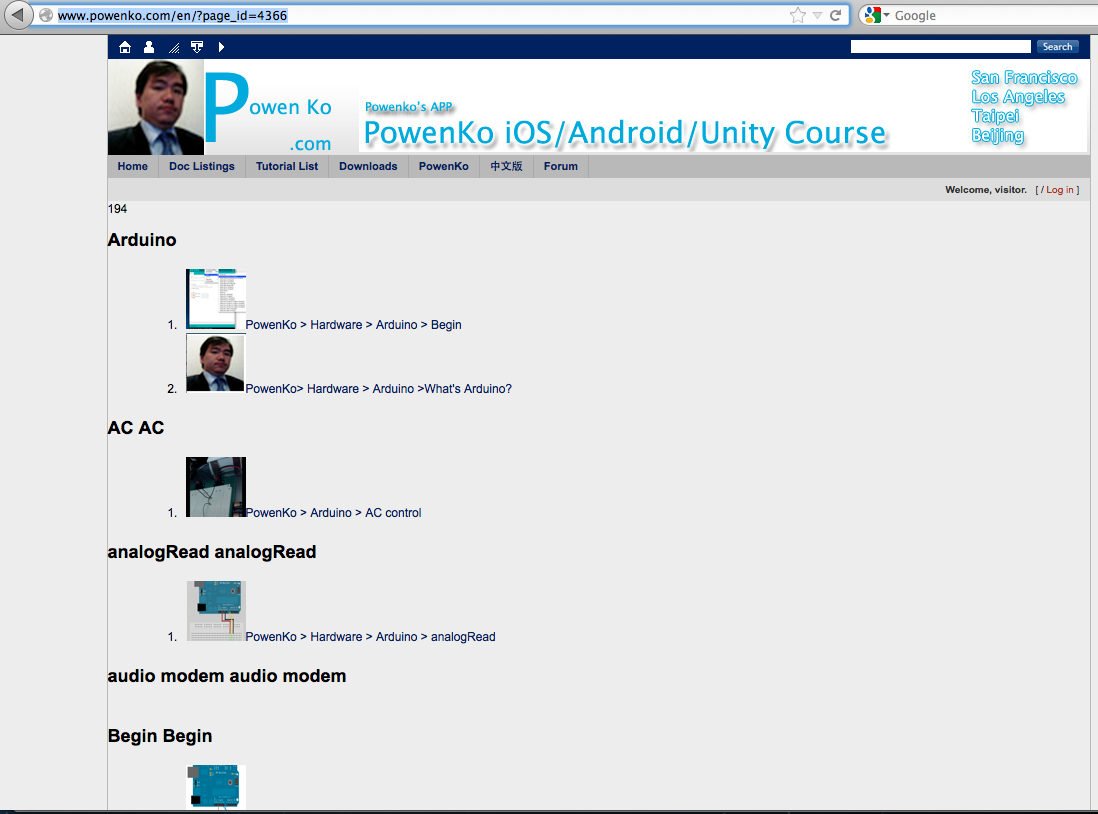1098x814 pixels.
Task: Open the Arduino thumbnail under Begin Begin
Action: click(x=216, y=787)
